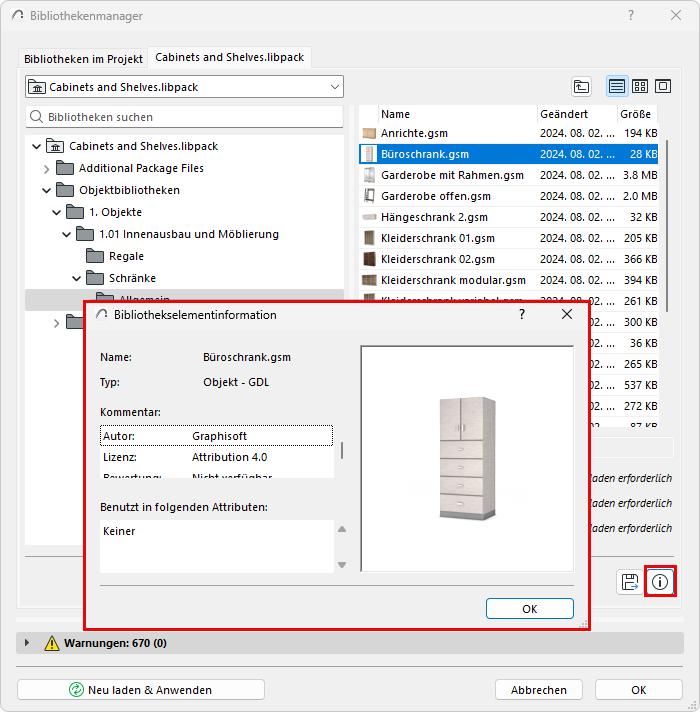Click the folder-up navigation icon
Screen dimensions: 700x712
tap(581, 86)
